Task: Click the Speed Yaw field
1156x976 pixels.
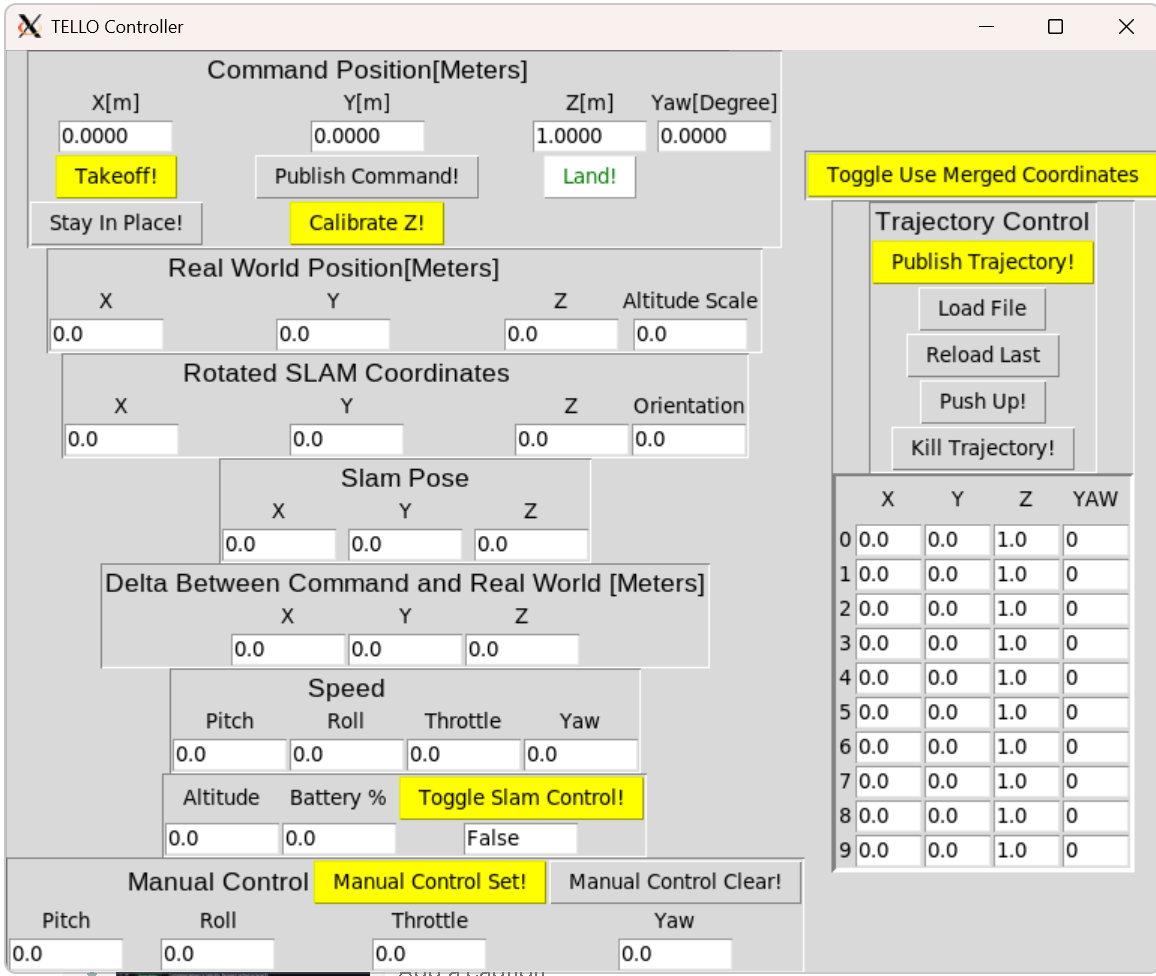Action: click(x=581, y=754)
